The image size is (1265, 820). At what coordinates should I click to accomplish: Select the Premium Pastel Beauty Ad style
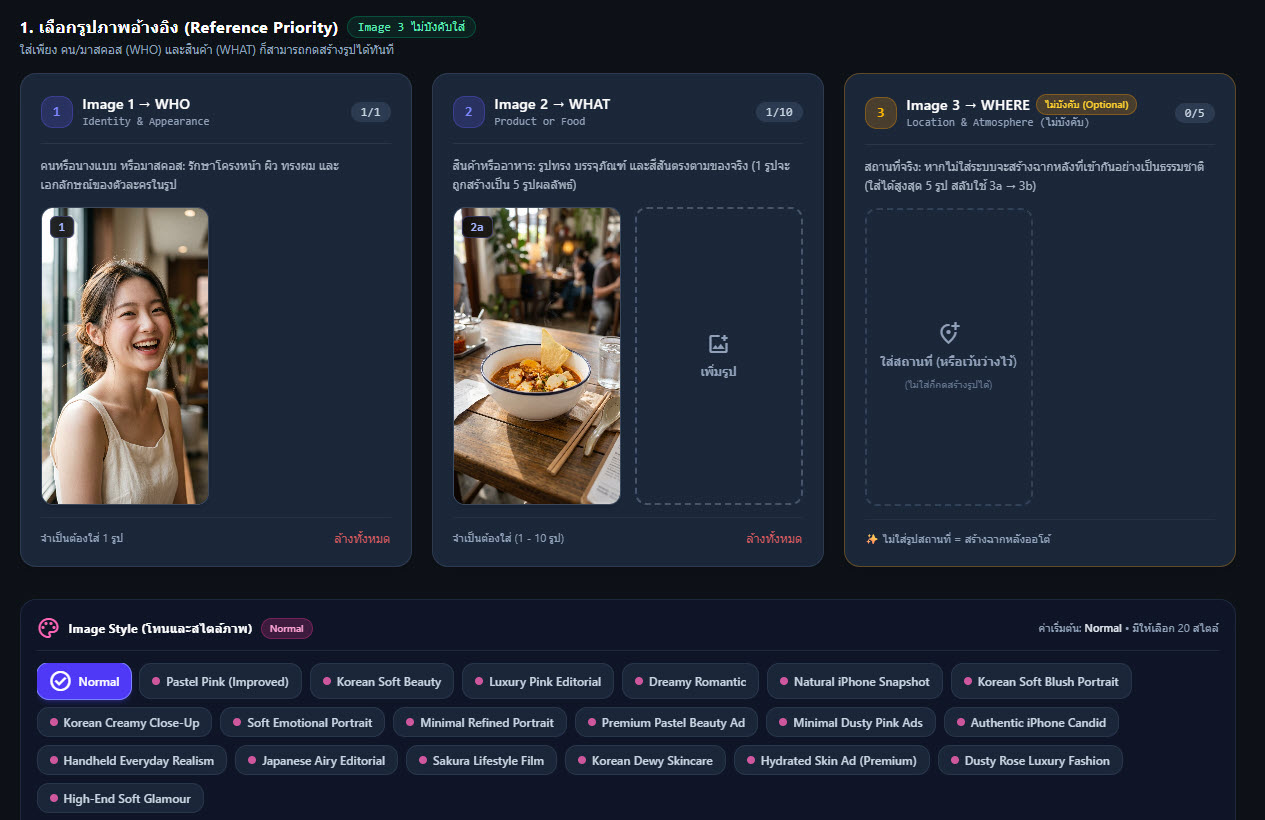coord(667,722)
